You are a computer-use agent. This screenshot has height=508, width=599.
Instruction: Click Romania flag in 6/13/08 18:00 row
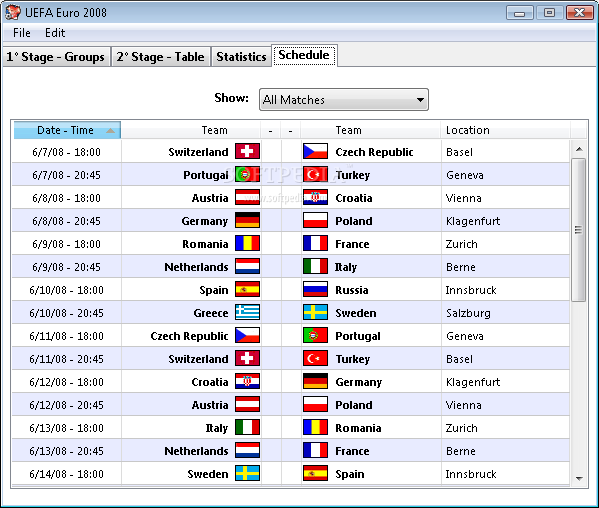(x=315, y=427)
